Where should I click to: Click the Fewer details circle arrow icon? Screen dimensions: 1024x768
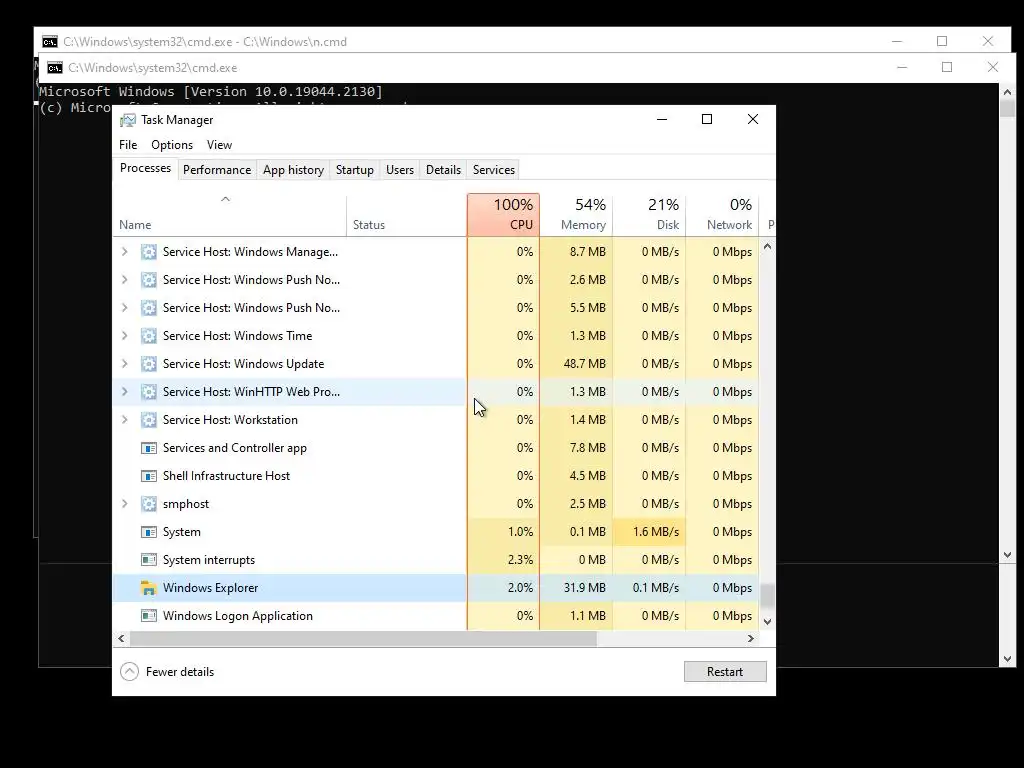[x=129, y=671]
